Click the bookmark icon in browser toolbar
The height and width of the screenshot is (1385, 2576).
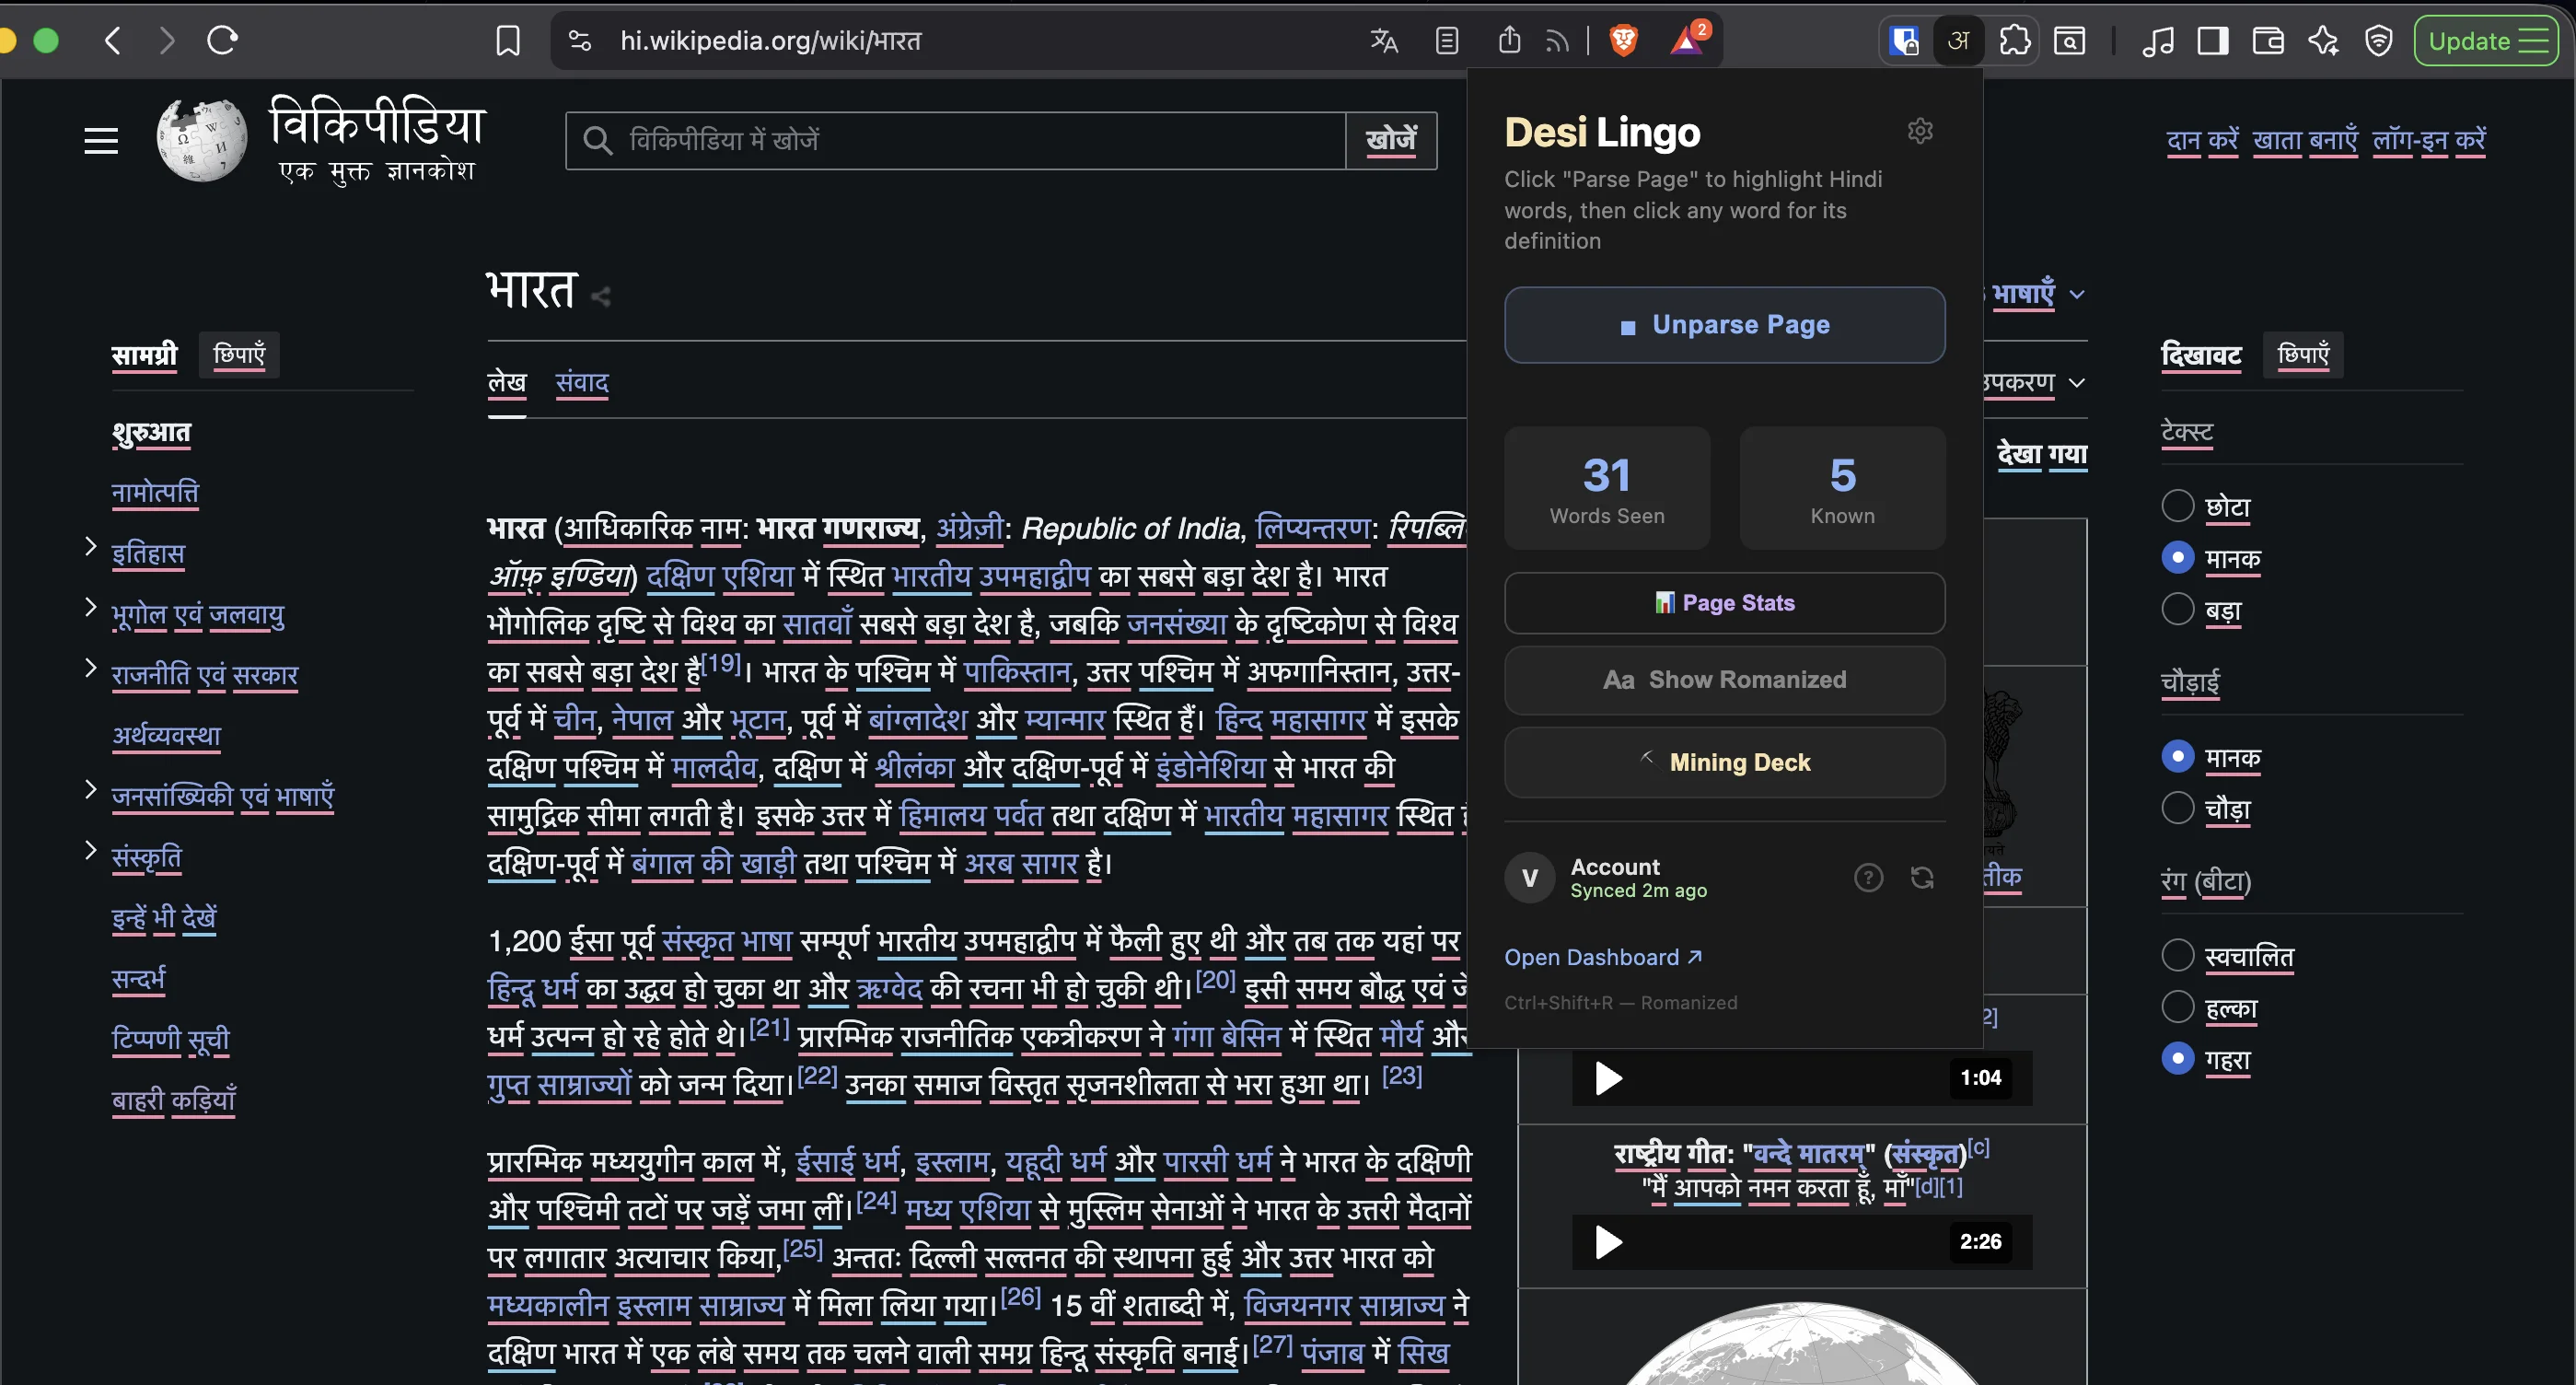[x=508, y=41]
